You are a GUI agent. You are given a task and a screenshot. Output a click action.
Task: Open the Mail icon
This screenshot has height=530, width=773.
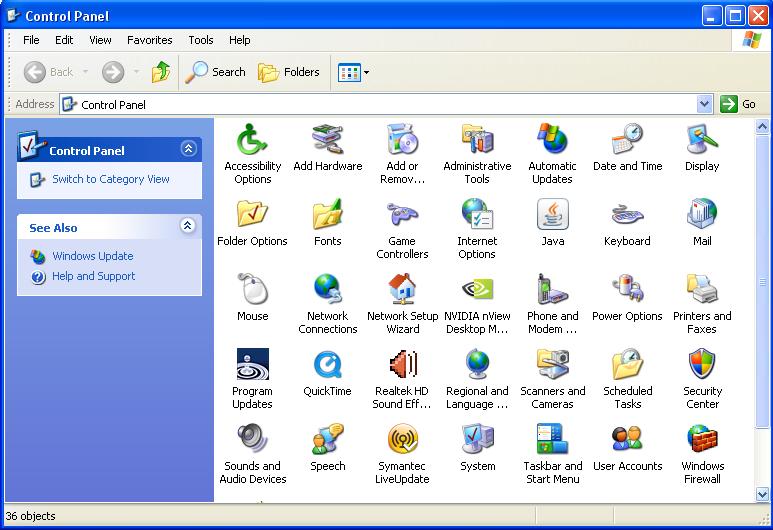click(x=702, y=214)
